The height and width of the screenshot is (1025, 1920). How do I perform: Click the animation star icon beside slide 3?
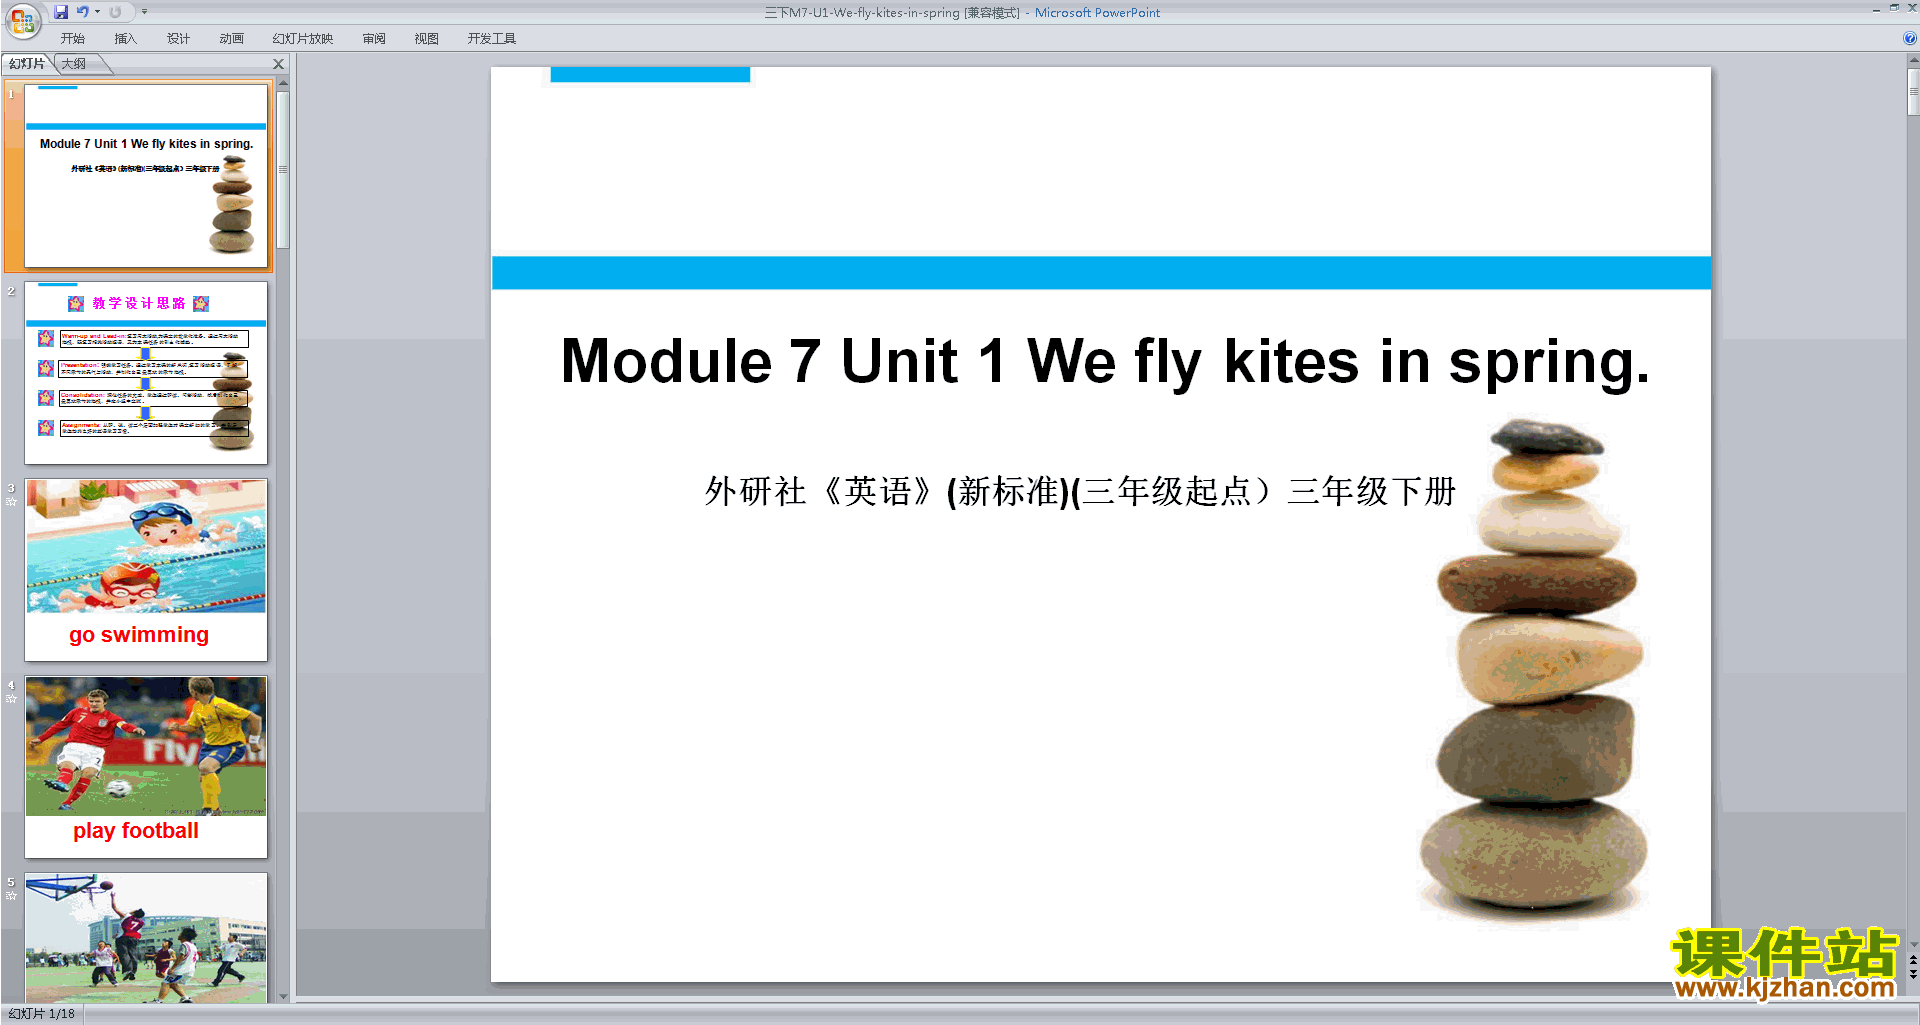(11, 502)
